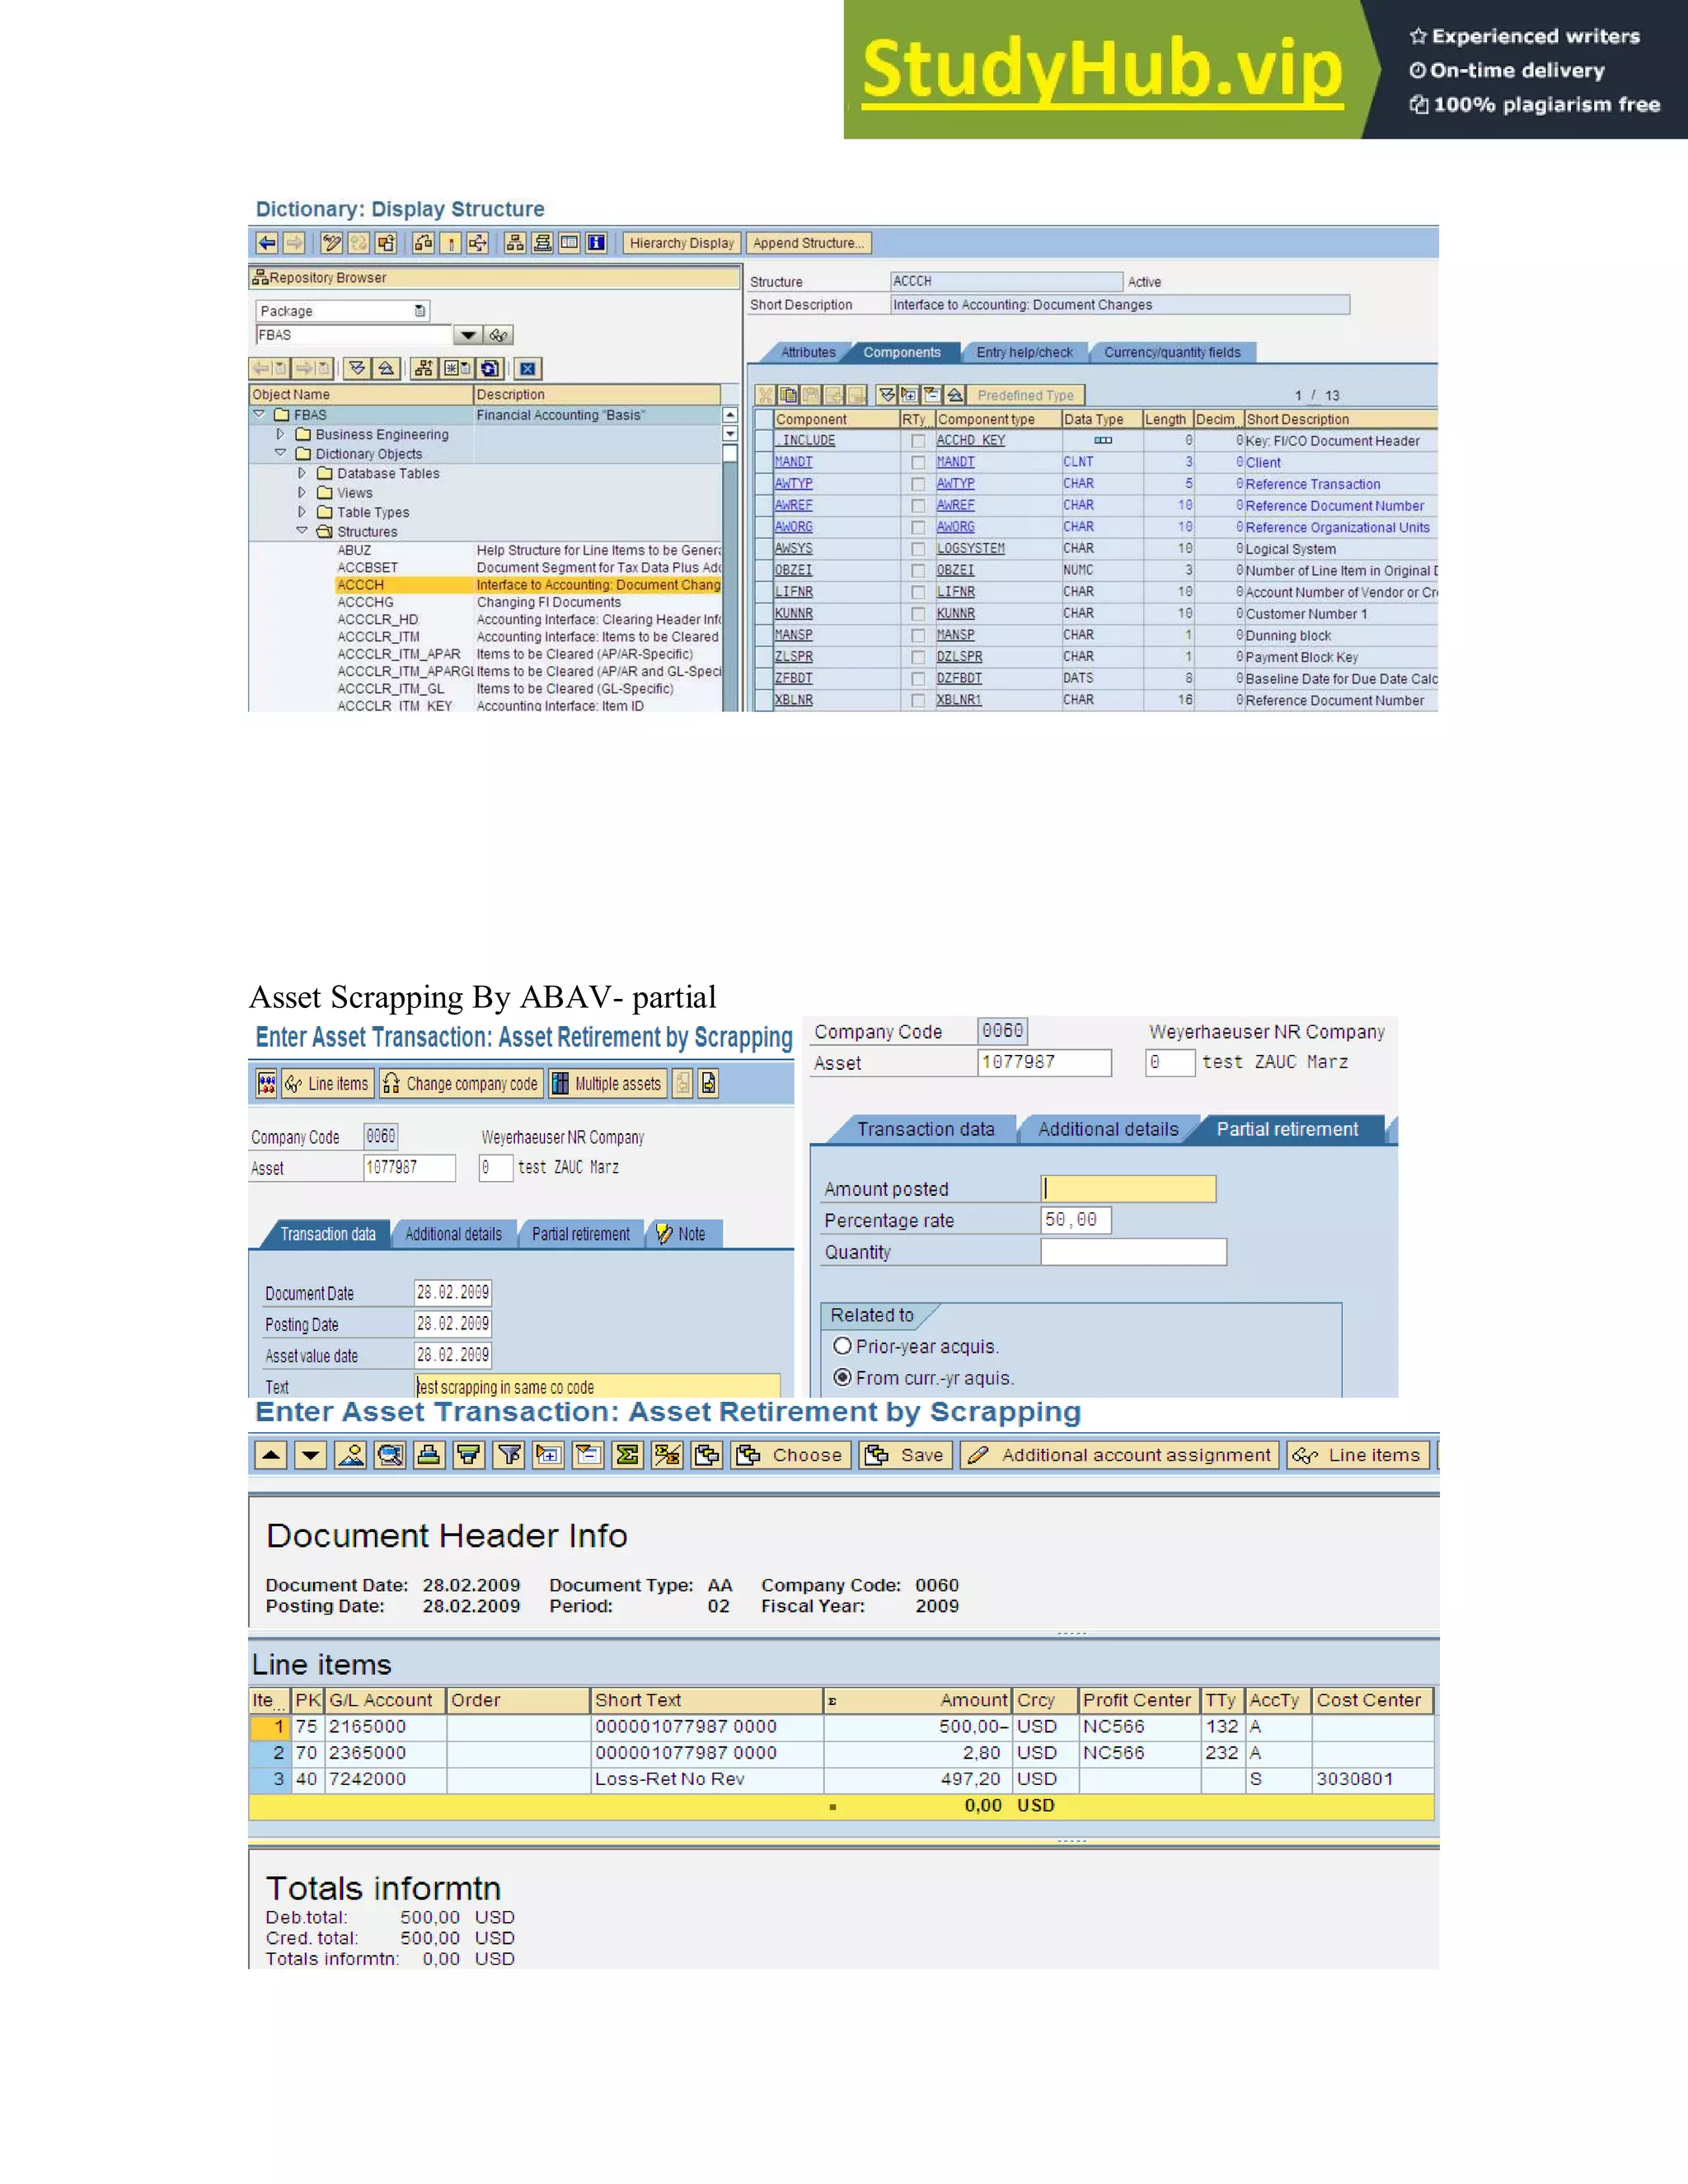The height and width of the screenshot is (2184, 1688).
Task: Check the RTy checkbox for MANDT row
Action: tap(918, 463)
